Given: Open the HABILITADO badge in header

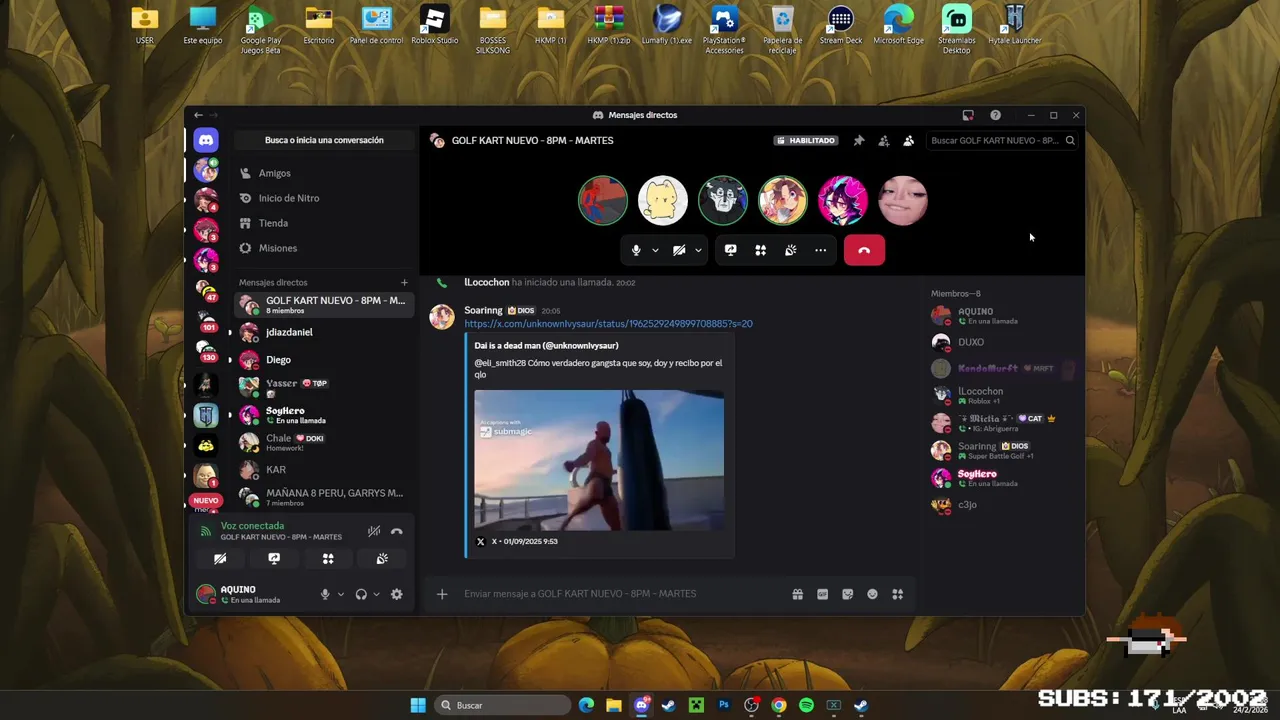Looking at the screenshot, I should click(806, 141).
